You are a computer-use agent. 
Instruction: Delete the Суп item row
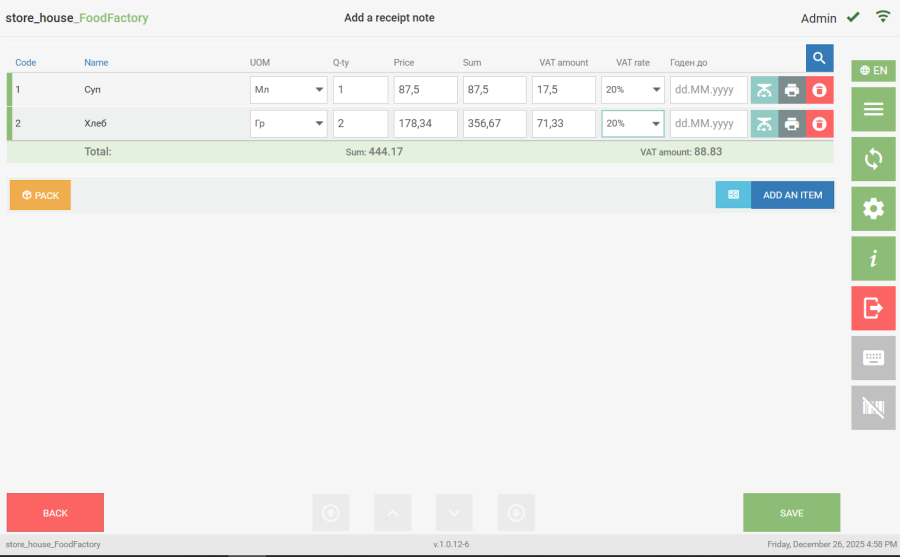[x=819, y=90]
